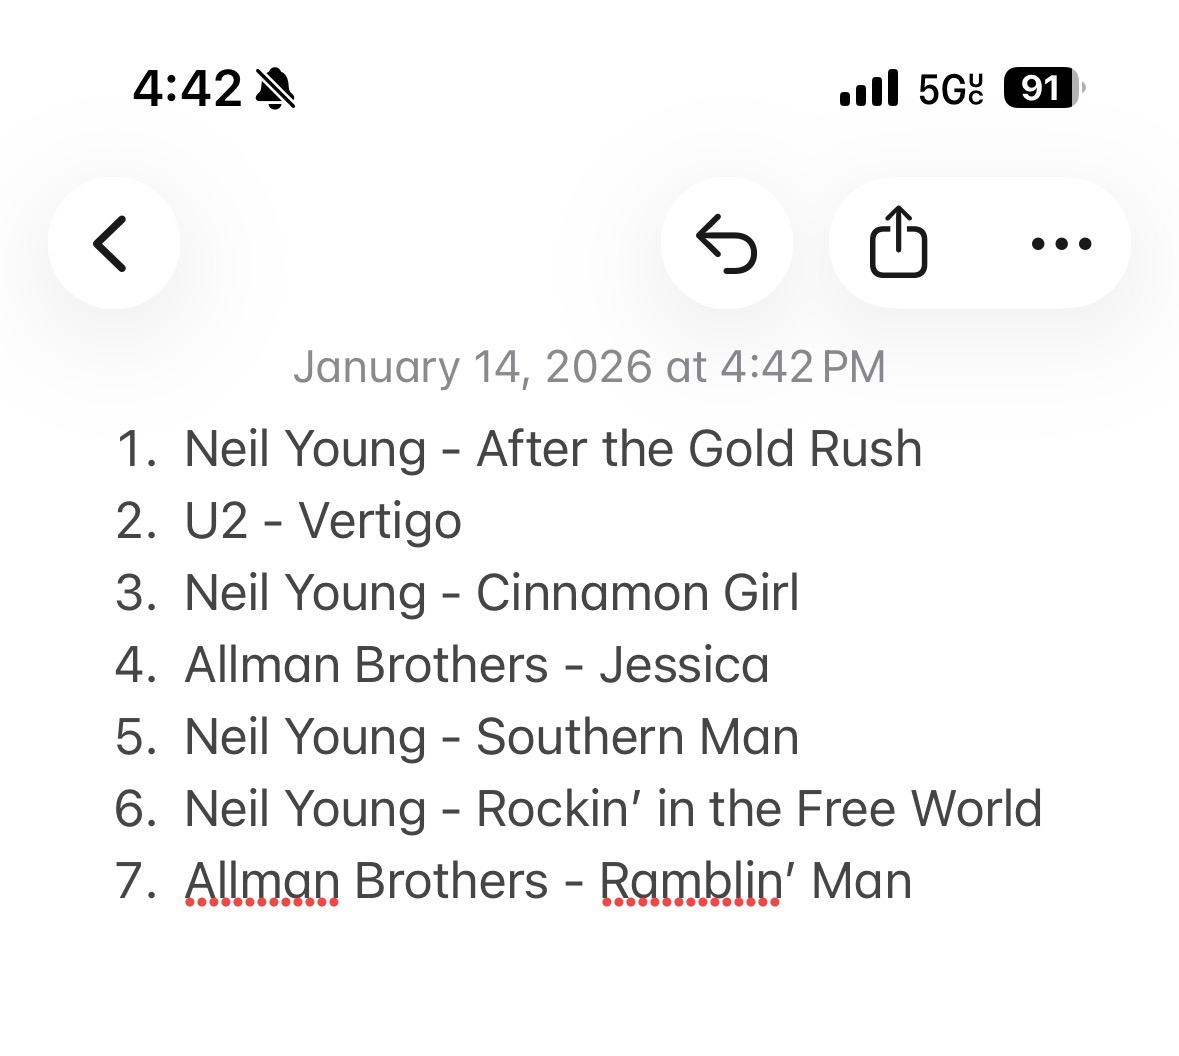Tap the U2 - Vertigo line
The width and height of the screenshot is (1179, 1056).
323,521
